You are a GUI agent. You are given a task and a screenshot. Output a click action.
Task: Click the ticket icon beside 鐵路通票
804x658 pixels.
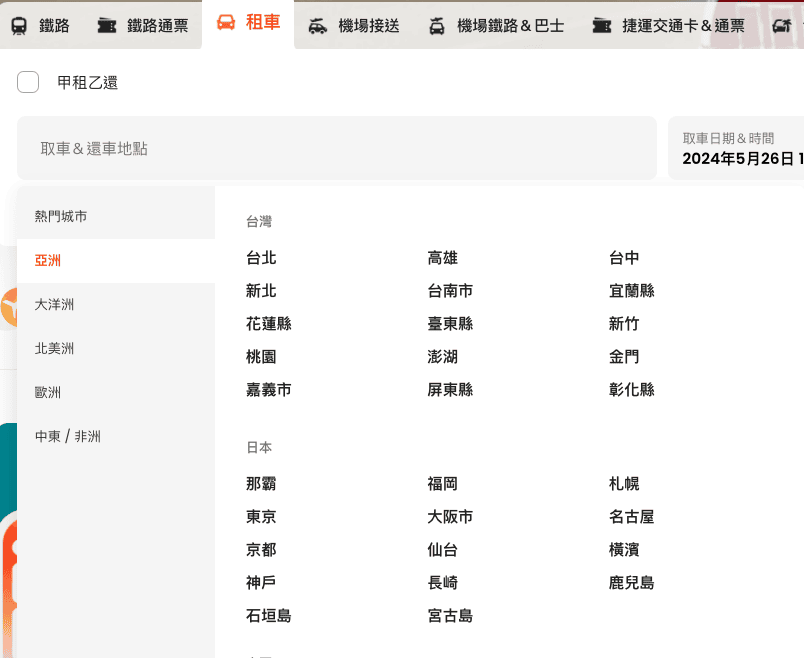(x=107, y=26)
